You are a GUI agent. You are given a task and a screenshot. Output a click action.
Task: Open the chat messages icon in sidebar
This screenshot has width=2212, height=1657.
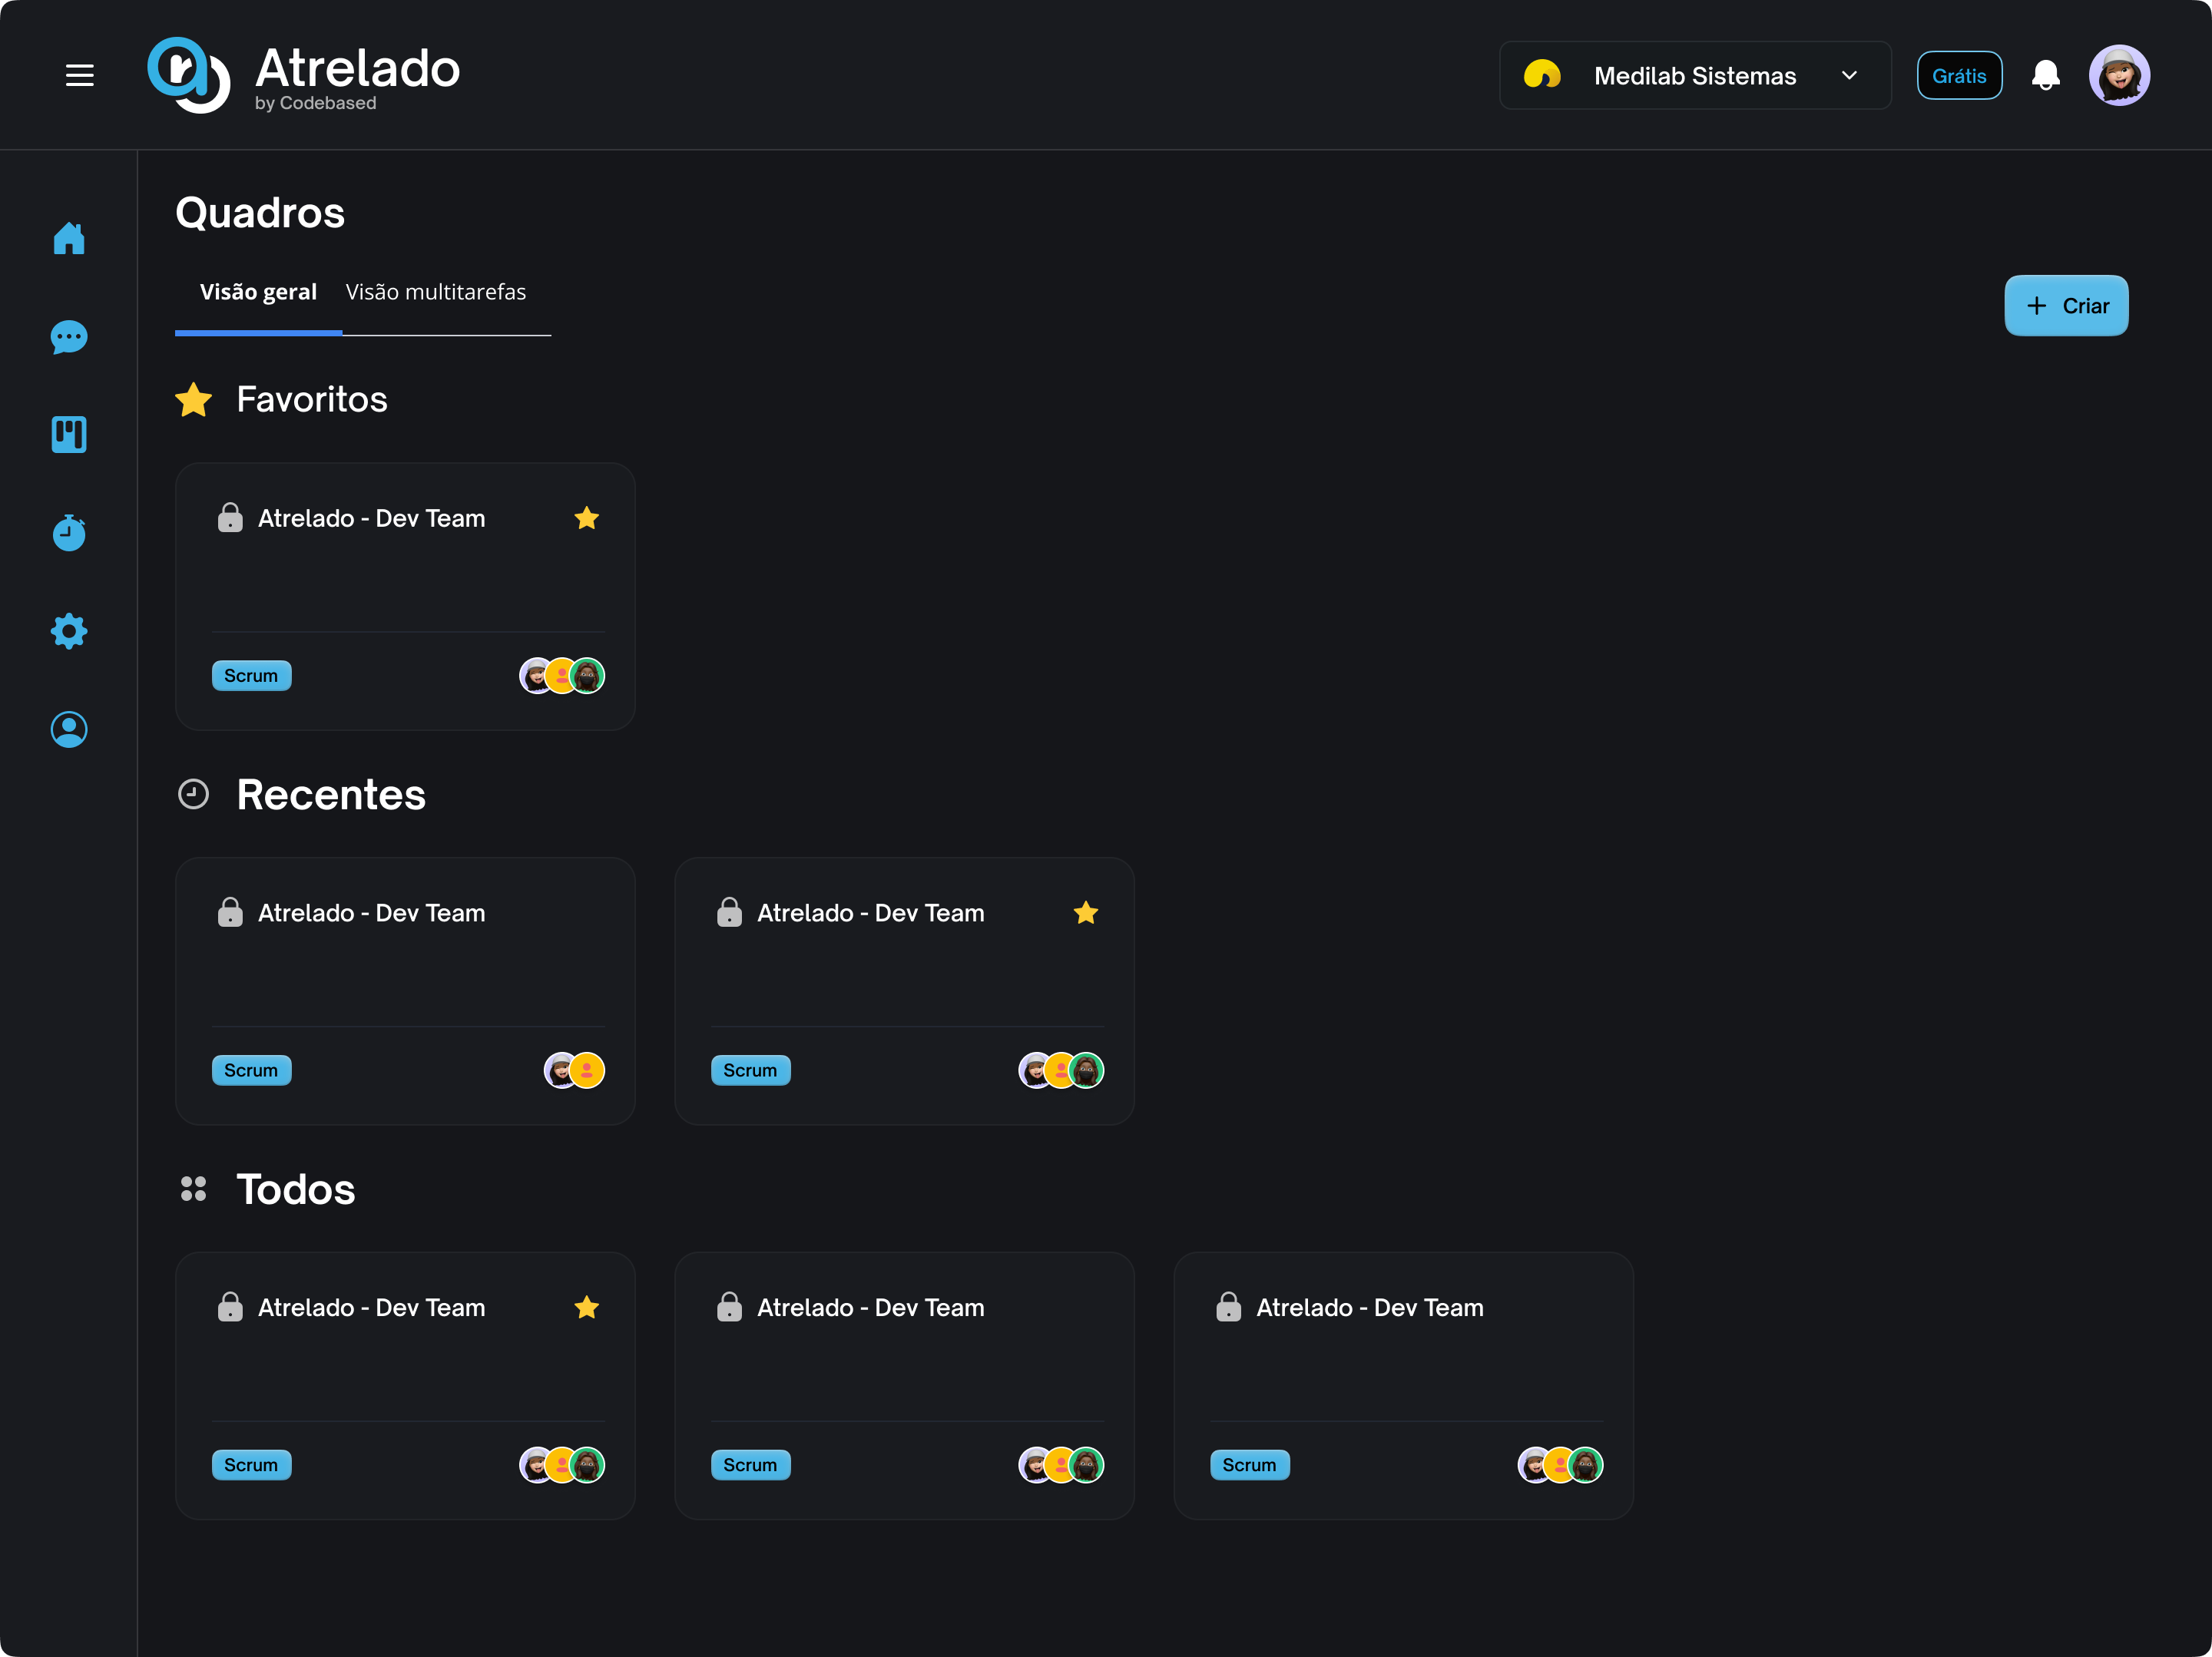[x=68, y=337]
